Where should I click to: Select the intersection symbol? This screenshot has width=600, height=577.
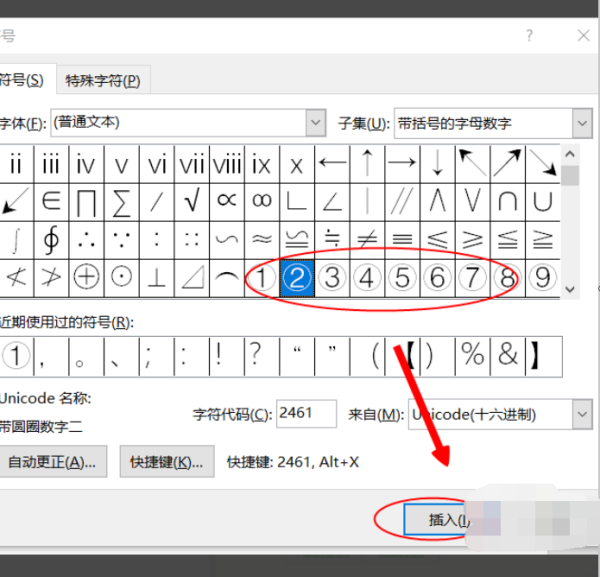pos(508,202)
